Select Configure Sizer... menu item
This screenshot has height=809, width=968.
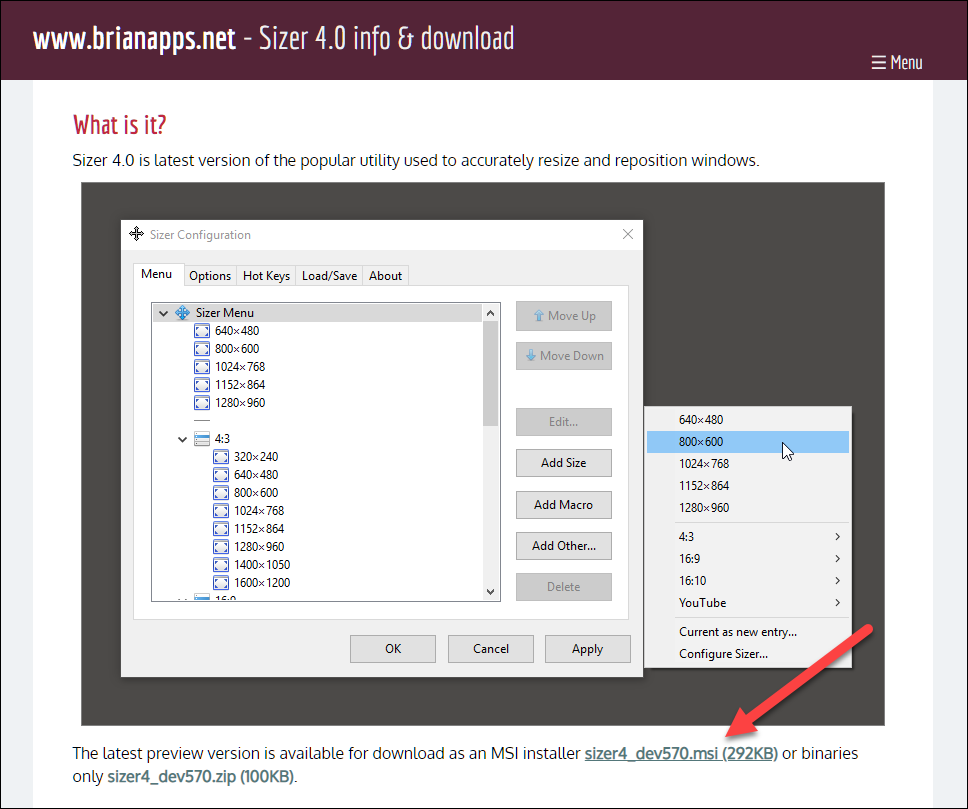coord(748,654)
